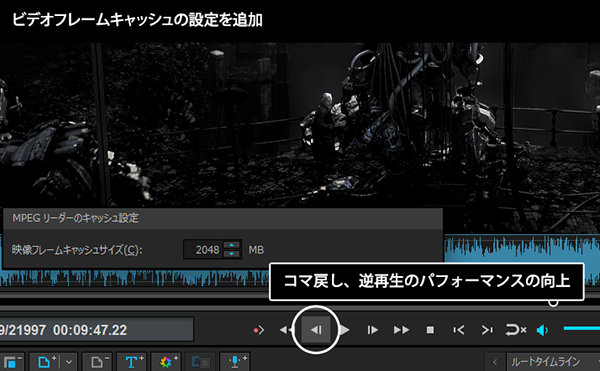Jump to the previous edit point

click(x=458, y=330)
